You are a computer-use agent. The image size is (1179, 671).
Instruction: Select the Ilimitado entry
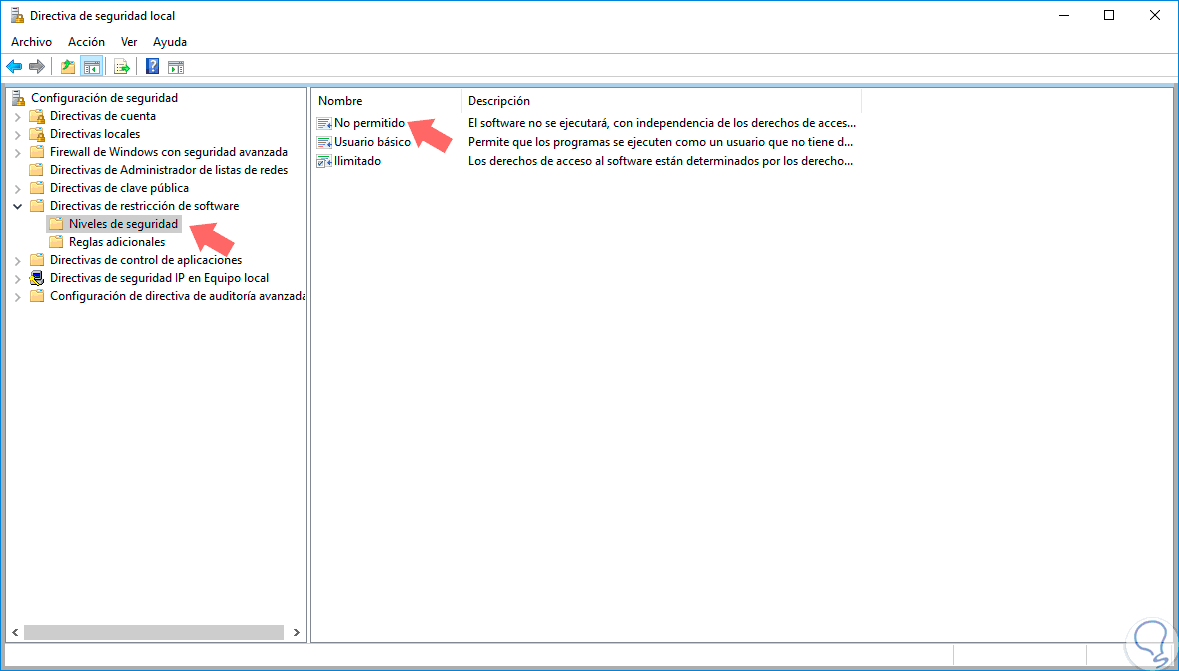tap(357, 161)
